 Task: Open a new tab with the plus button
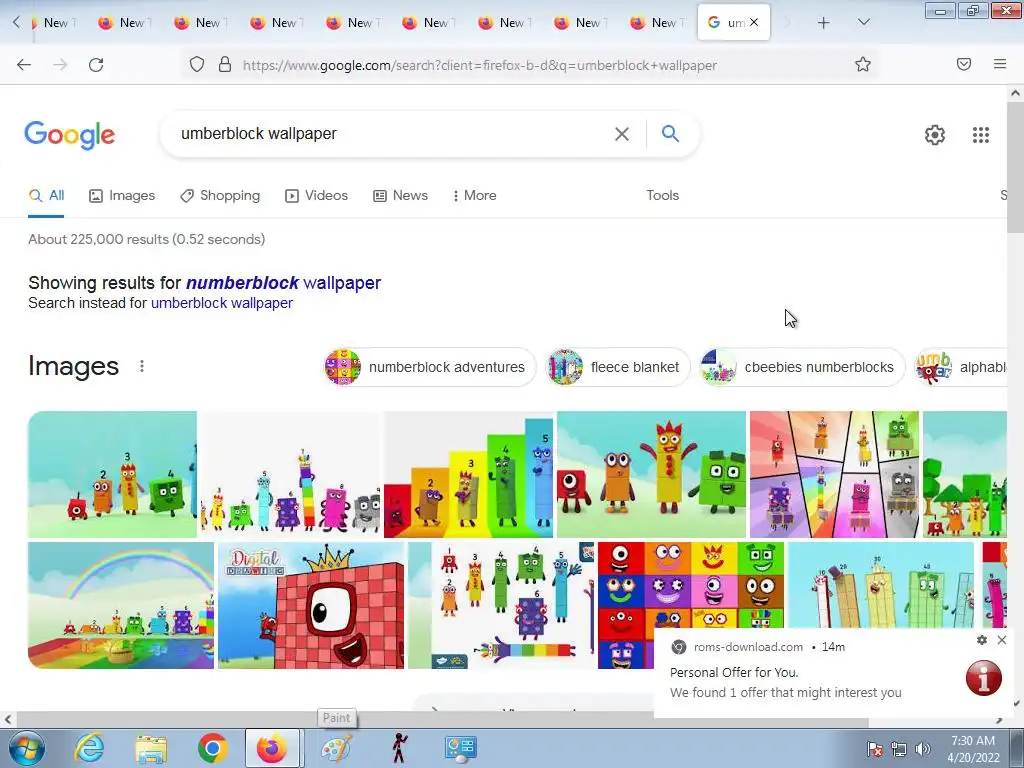(824, 23)
